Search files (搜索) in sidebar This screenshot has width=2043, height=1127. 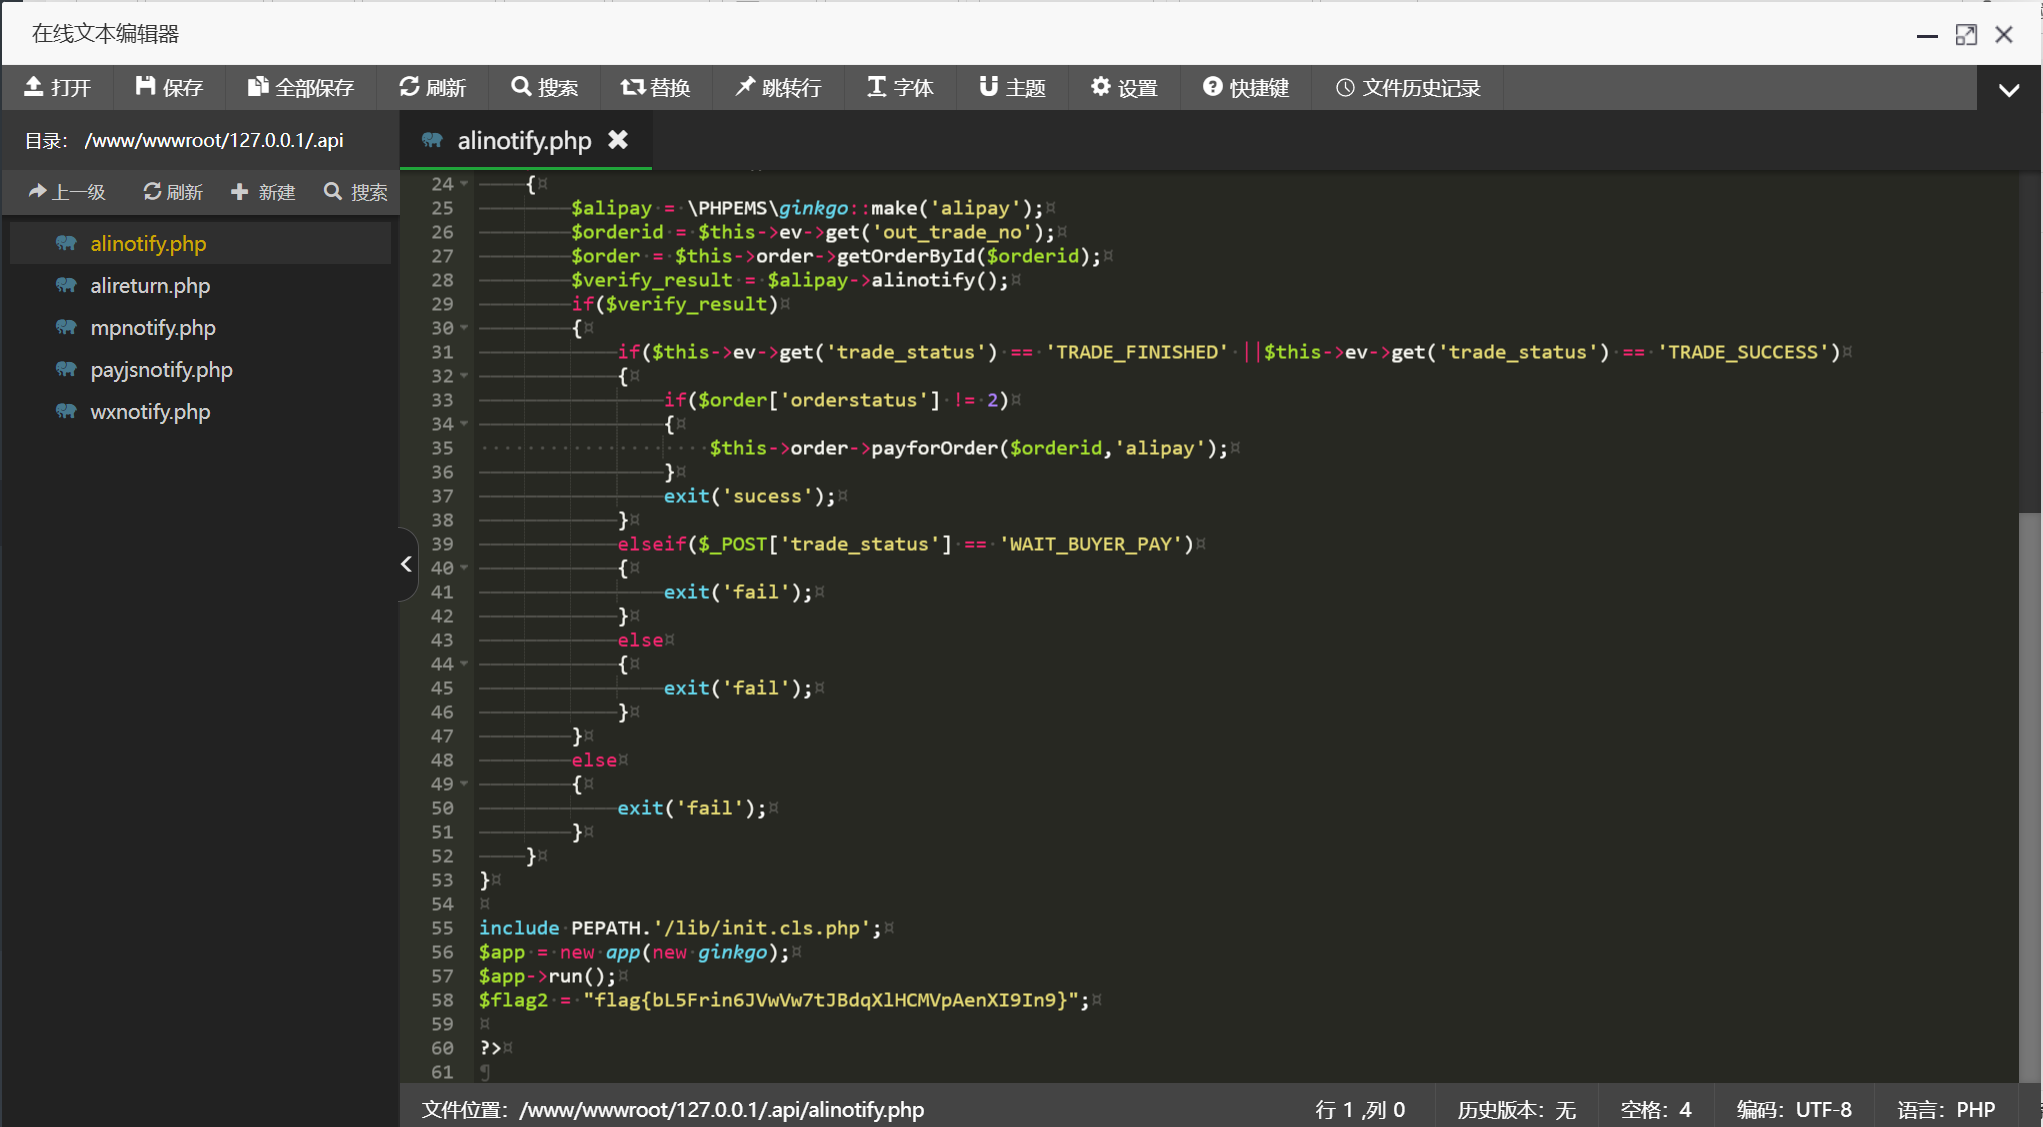coord(356,192)
